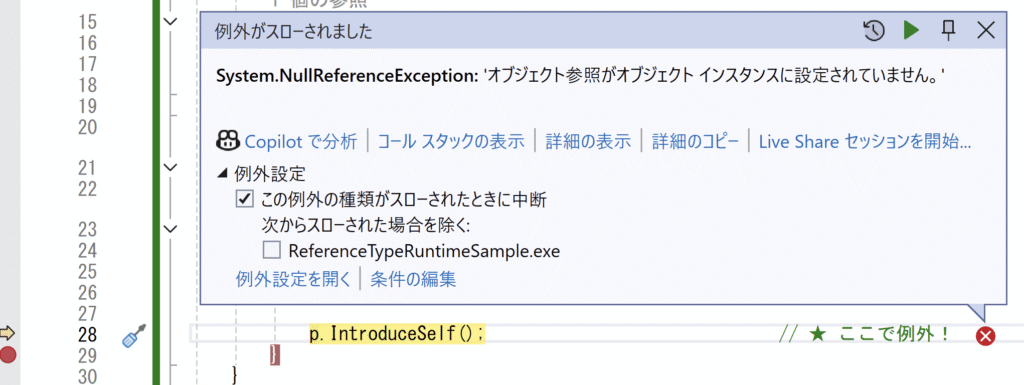Click line number 28 in the margin

point(87,335)
